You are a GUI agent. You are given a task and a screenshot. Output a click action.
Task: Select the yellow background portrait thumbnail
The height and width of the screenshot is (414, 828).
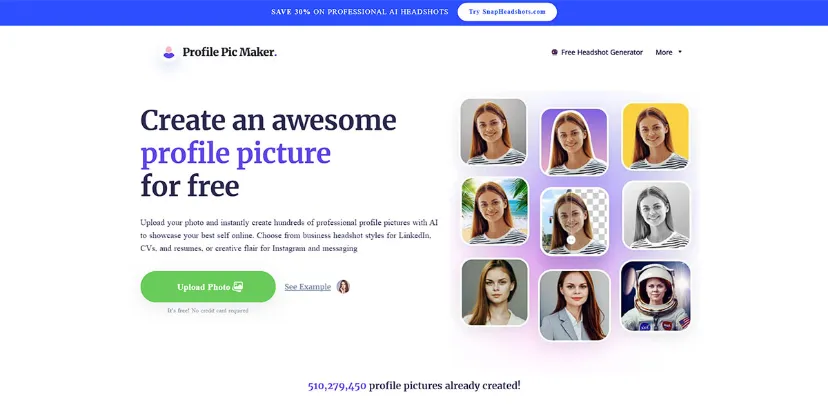point(655,136)
